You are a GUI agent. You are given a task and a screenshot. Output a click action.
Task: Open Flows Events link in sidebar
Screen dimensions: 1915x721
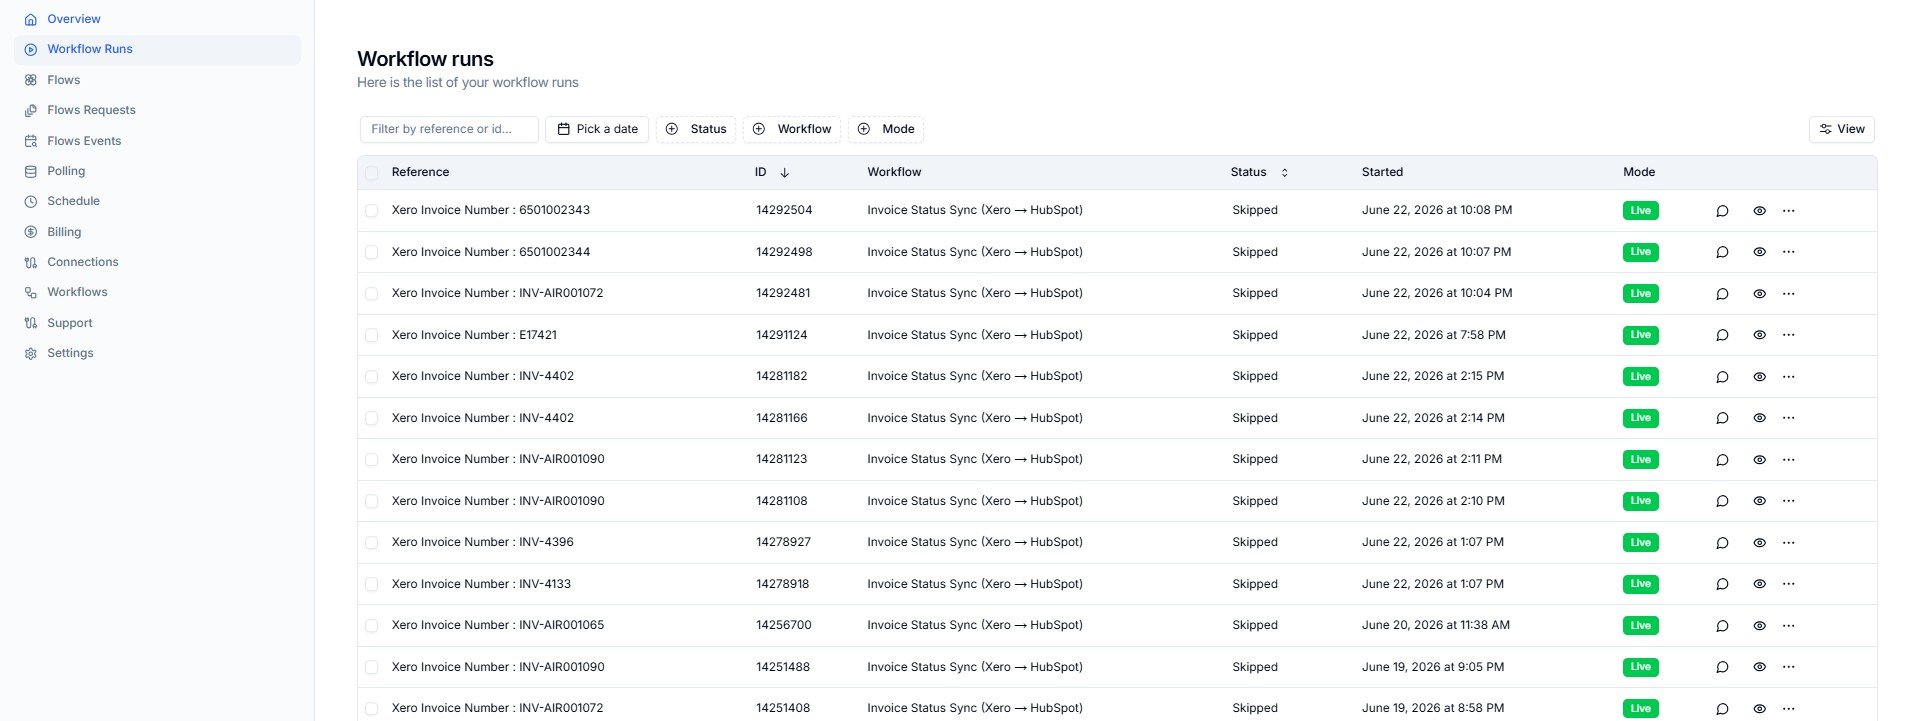[x=84, y=141]
